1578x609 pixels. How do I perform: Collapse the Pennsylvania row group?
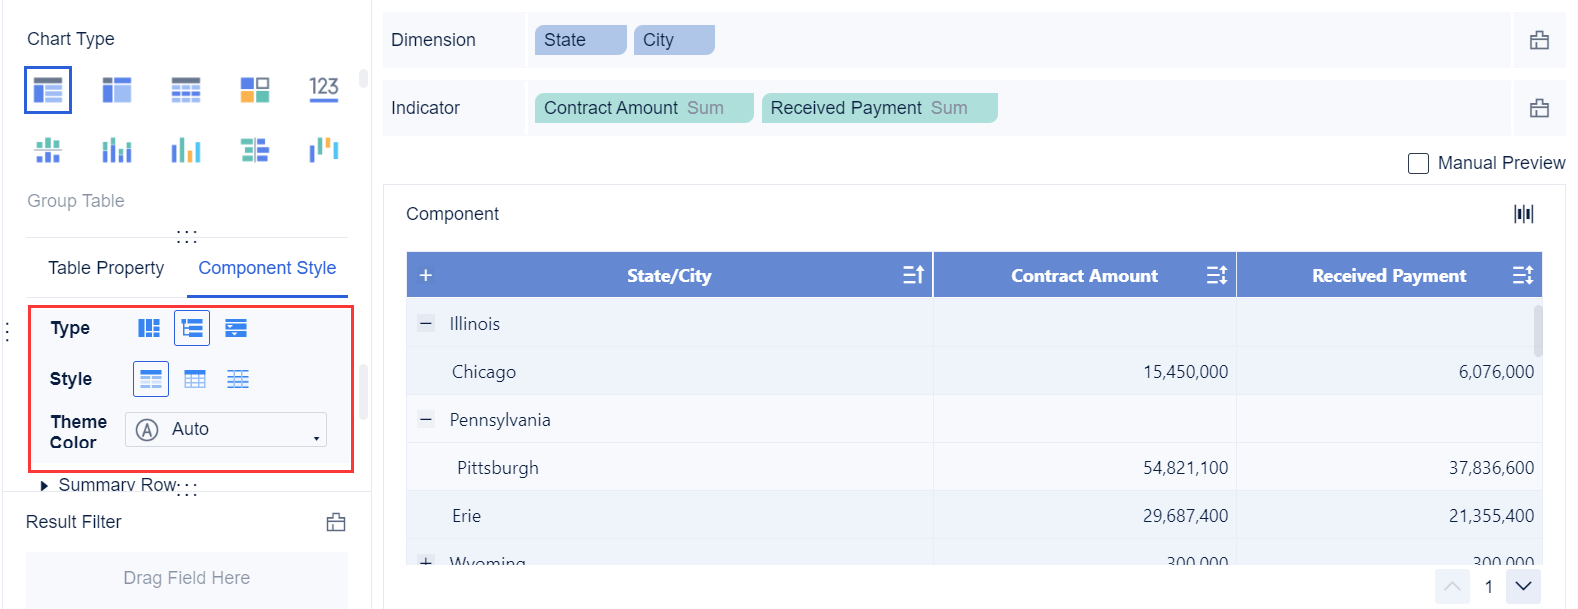pos(426,419)
